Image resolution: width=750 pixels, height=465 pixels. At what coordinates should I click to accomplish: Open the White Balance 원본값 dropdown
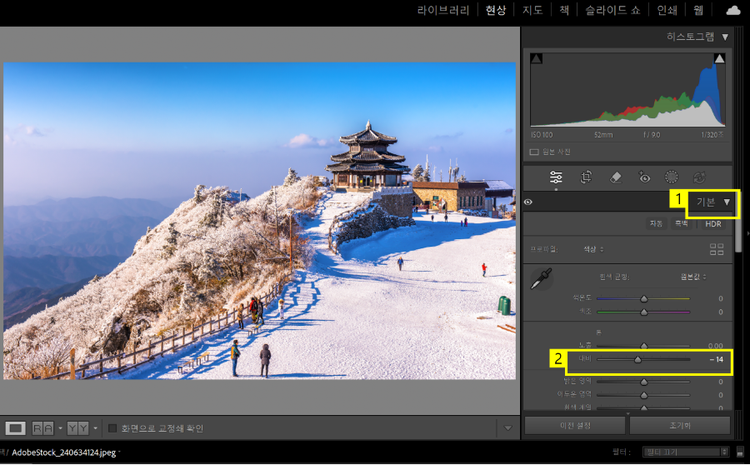coord(694,277)
